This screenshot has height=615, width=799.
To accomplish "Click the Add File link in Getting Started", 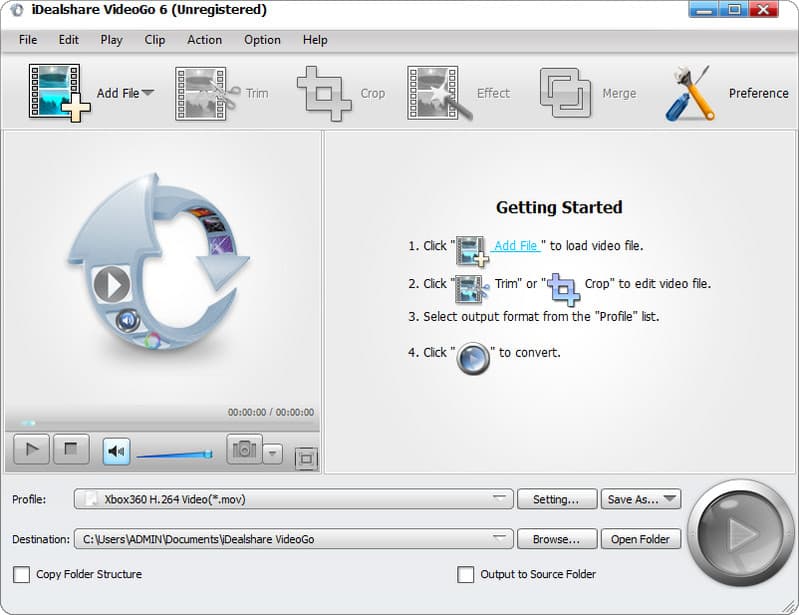I will [516, 246].
